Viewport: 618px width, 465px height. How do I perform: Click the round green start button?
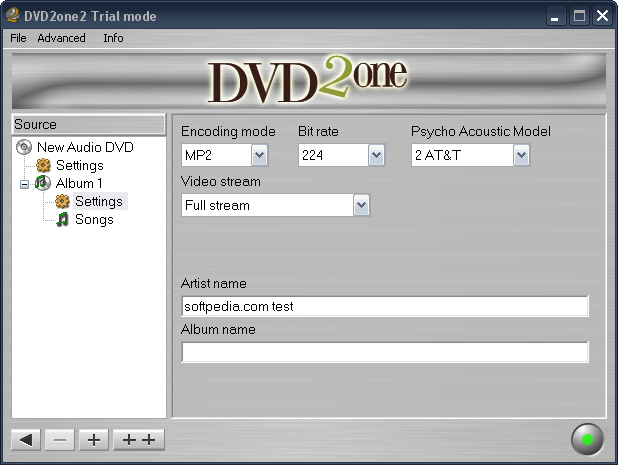point(587,439)
